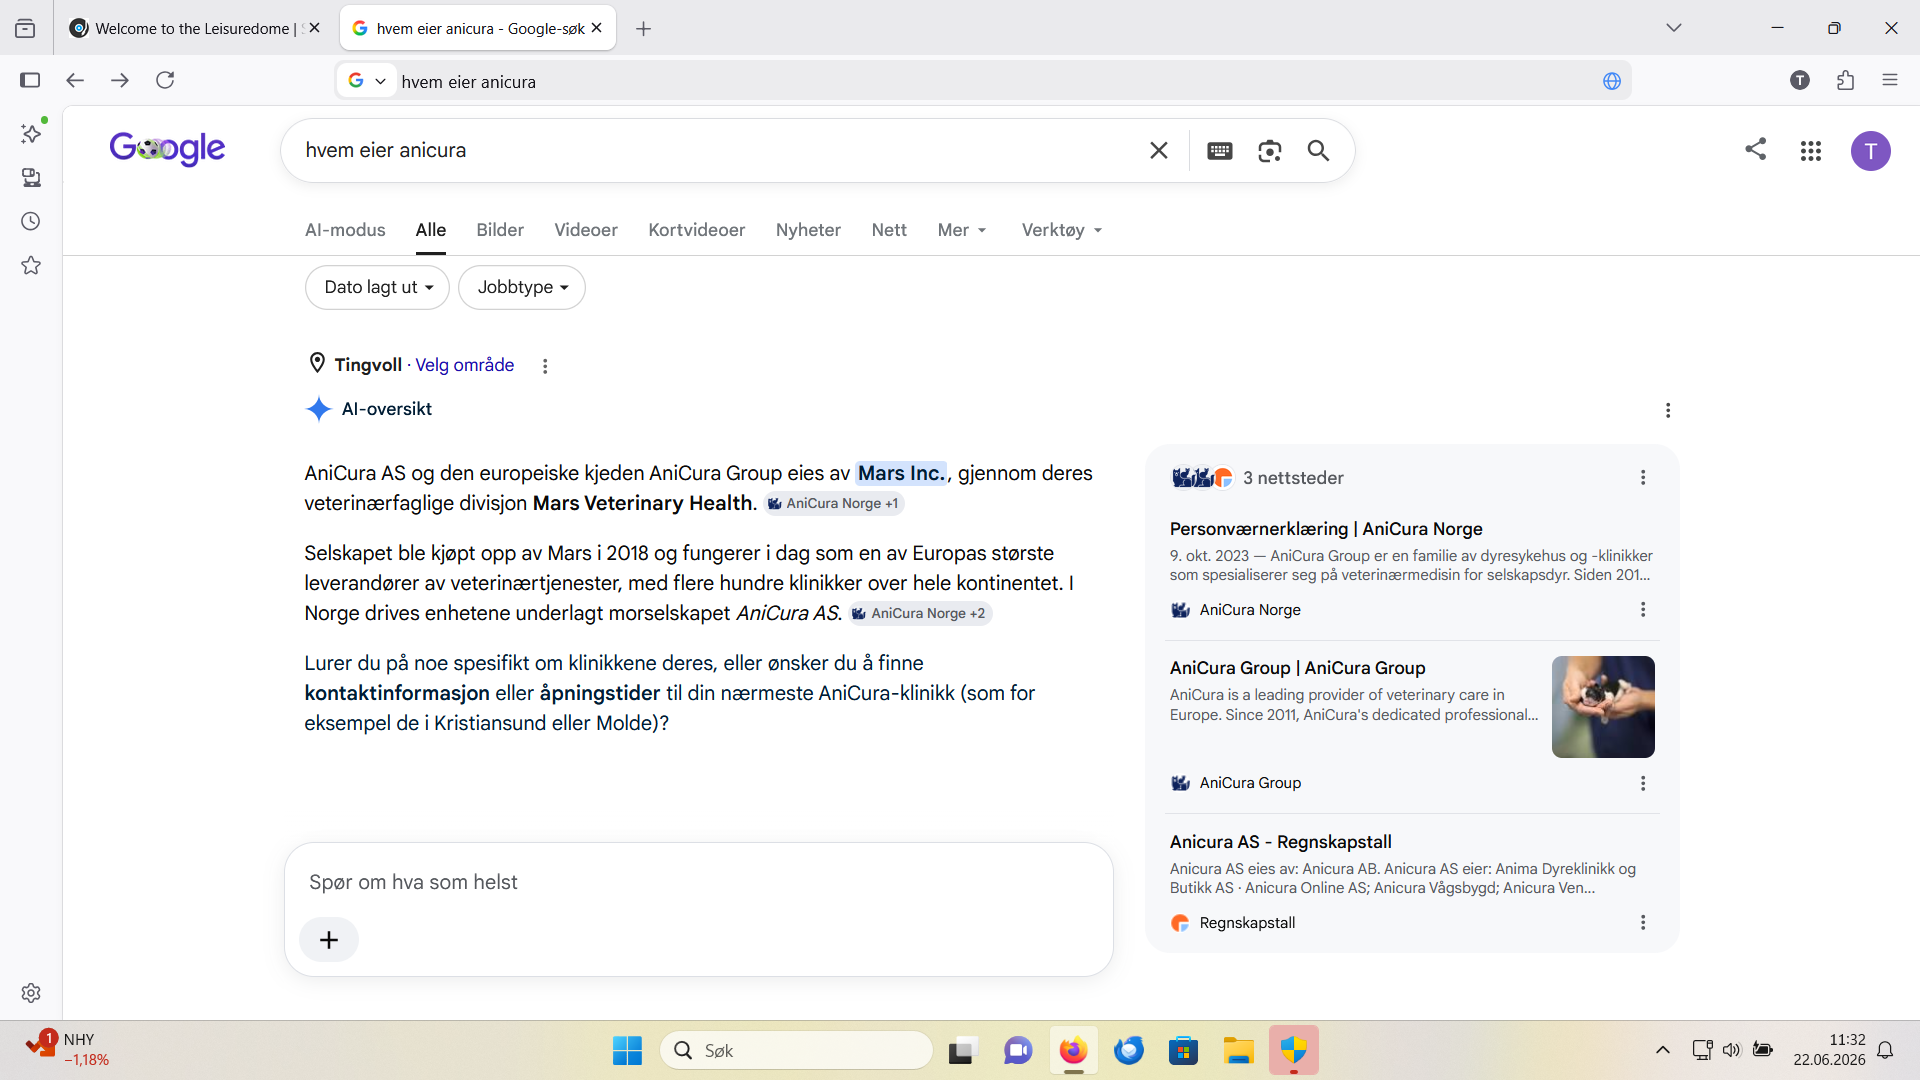Add attachment with the plus button
This screenshot has width=1920, height=1080.
[329, 940]
